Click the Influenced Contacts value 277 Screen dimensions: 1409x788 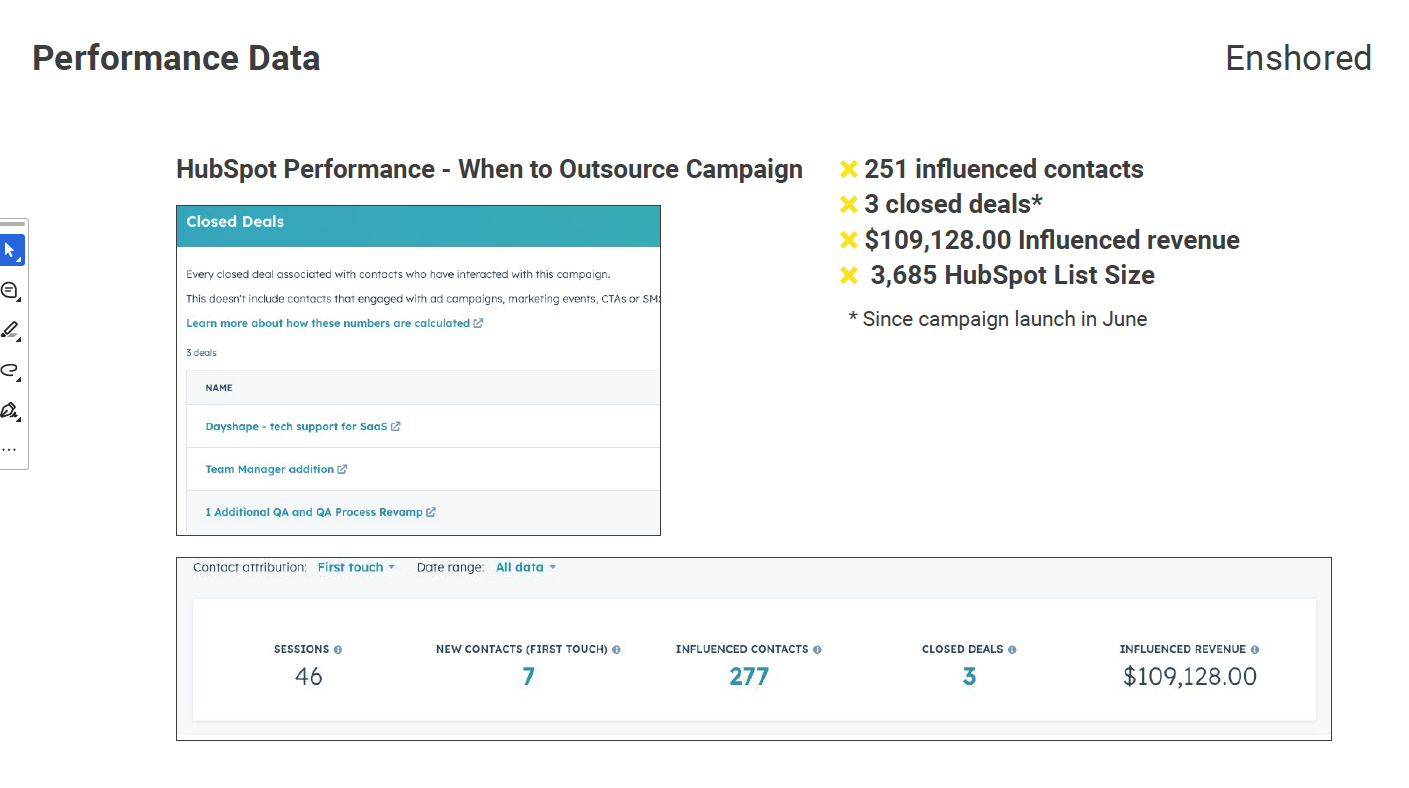tap(749, 677)
